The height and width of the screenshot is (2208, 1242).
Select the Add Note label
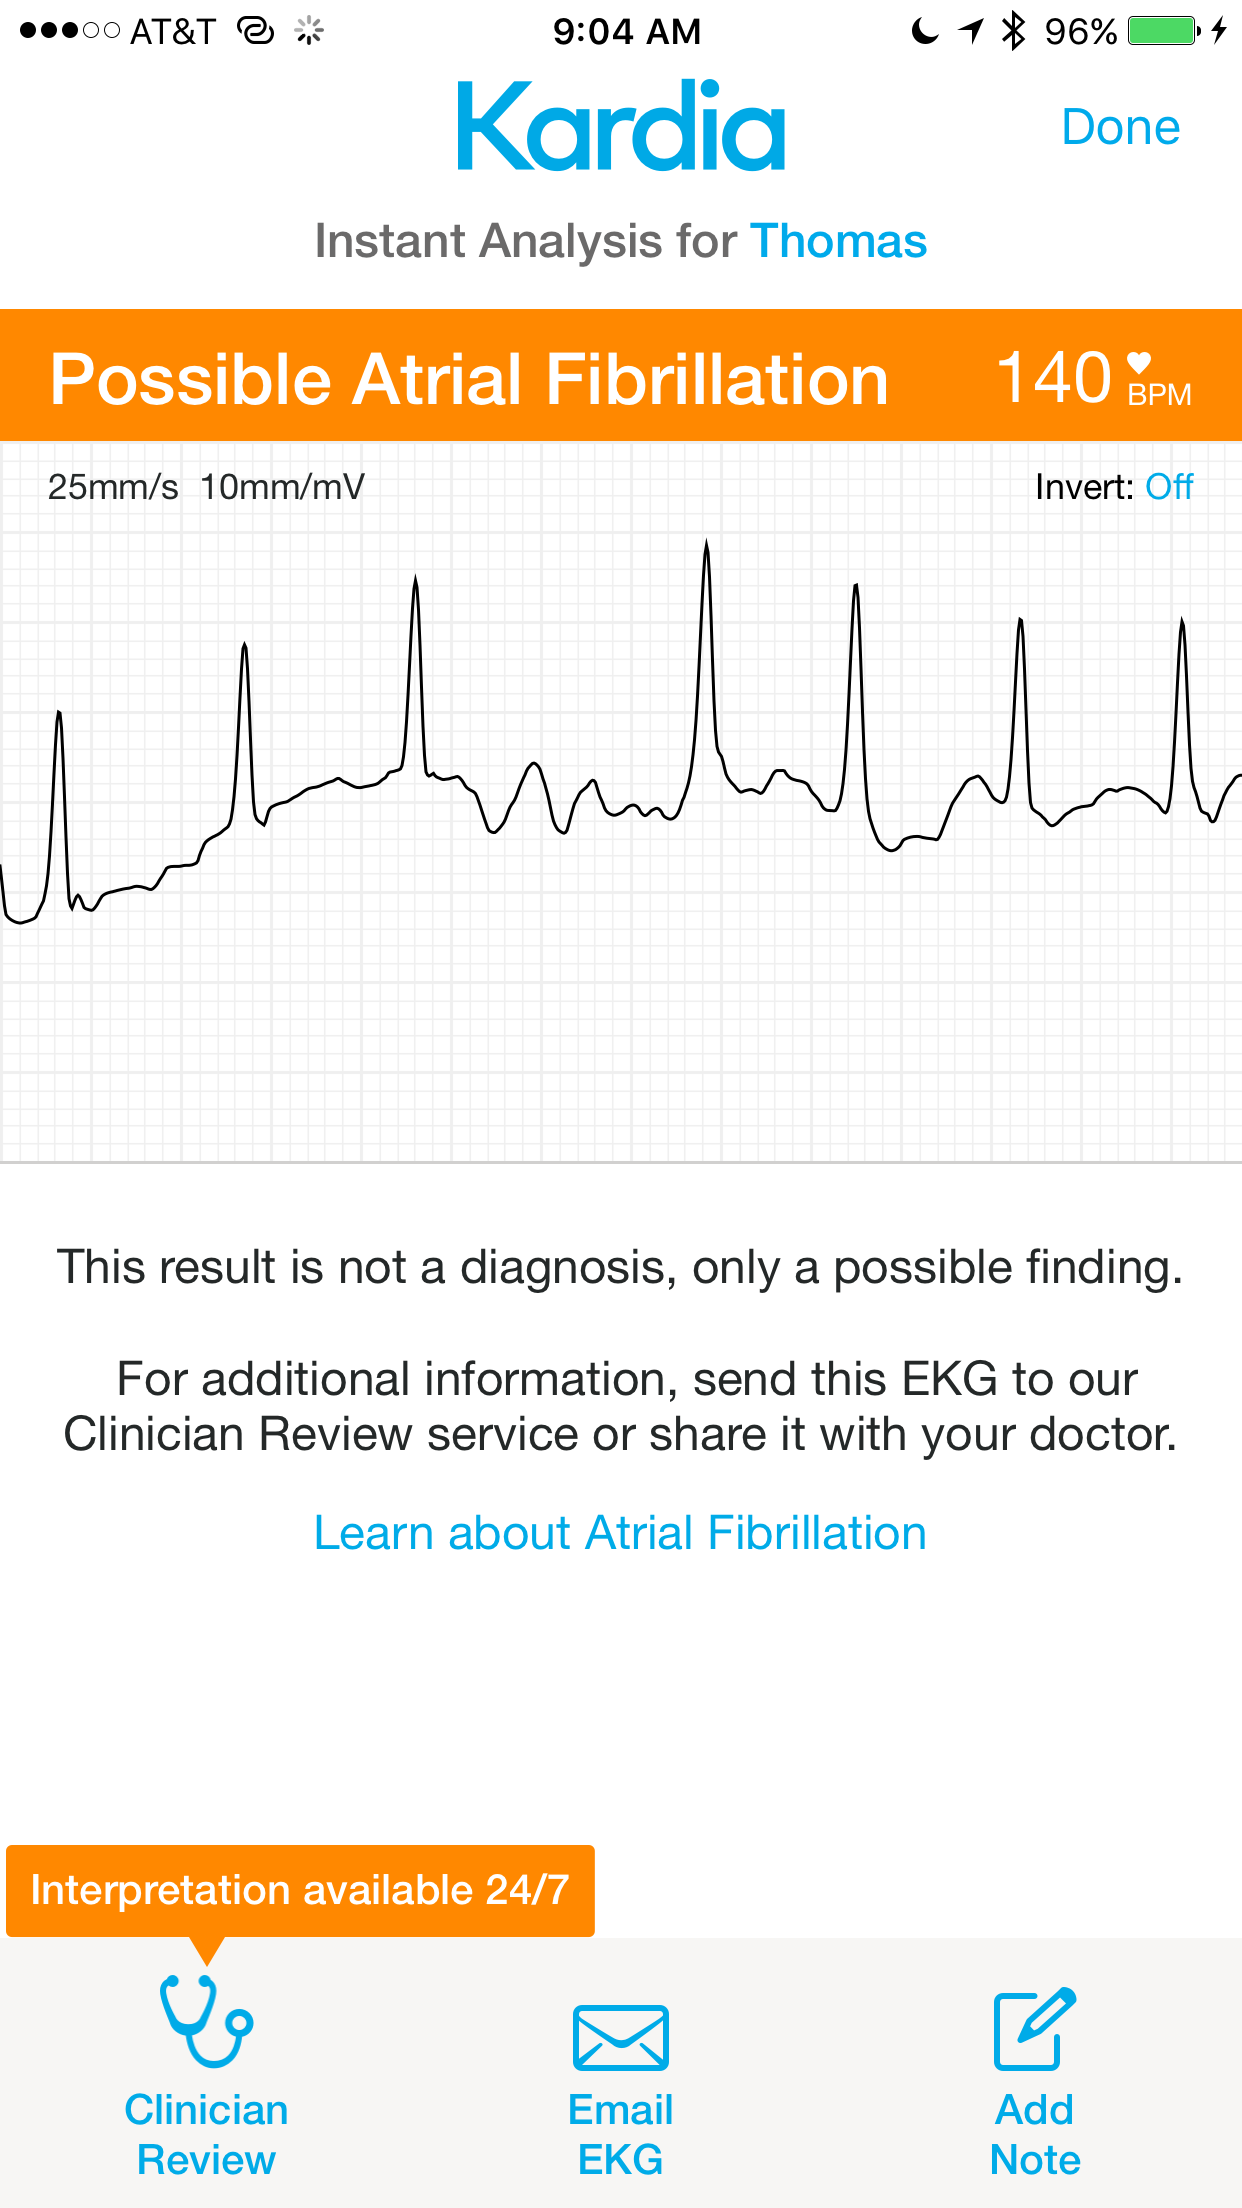click(1034, 2134)
